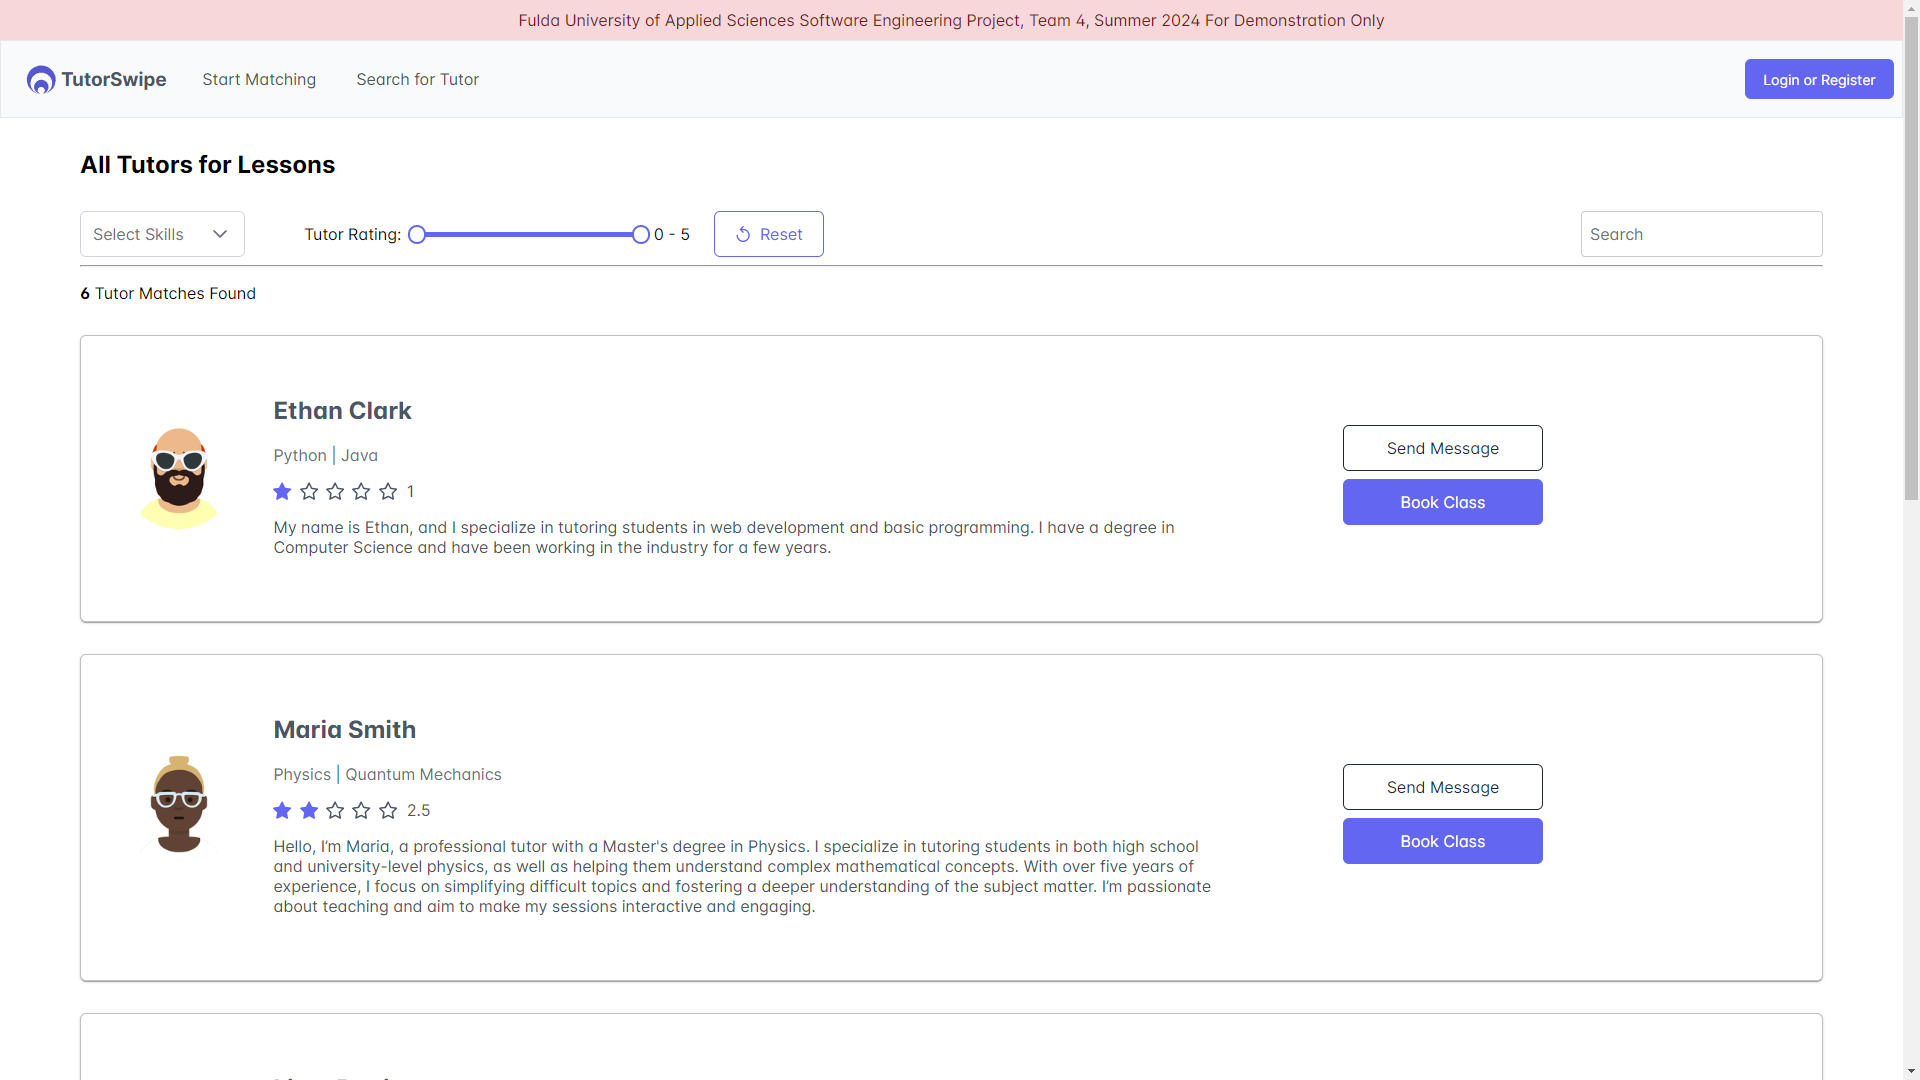This screenshot has width=1920, height=1080.
Task: Click the TutorSwipe logo icon
Action: tap(41, 80)
